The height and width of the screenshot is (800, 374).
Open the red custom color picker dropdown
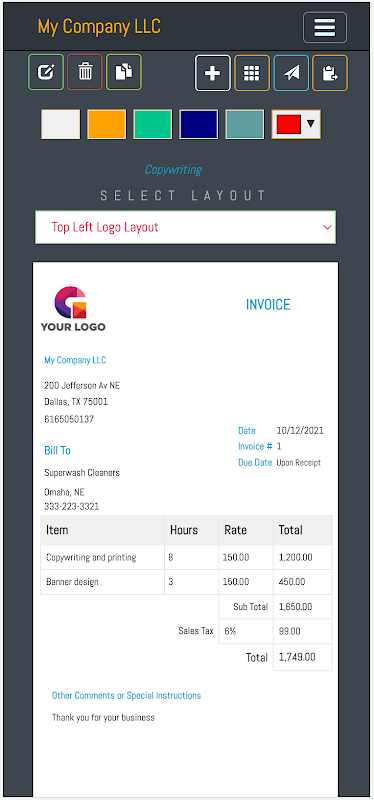(x=296, y=124)
